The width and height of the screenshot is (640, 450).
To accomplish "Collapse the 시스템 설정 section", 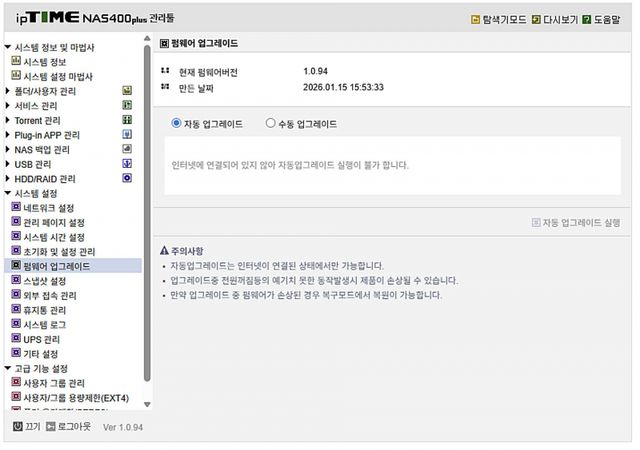I will click(x=8, y=193).
